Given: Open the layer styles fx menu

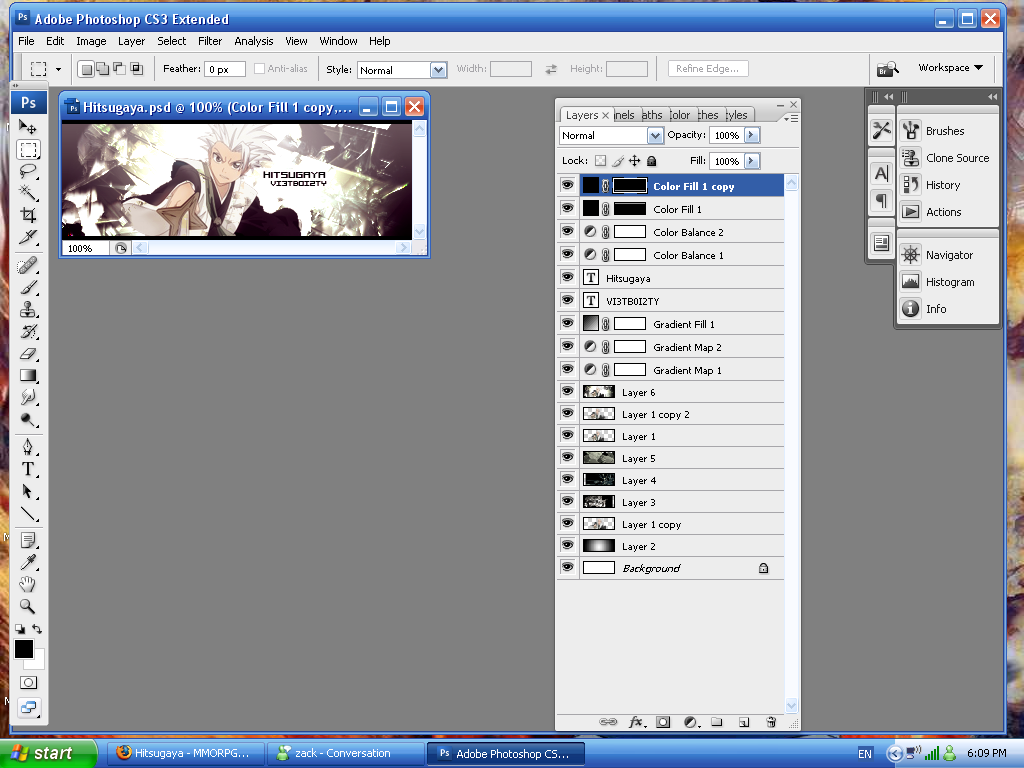Looking at the screenshot, I should 637,722.
